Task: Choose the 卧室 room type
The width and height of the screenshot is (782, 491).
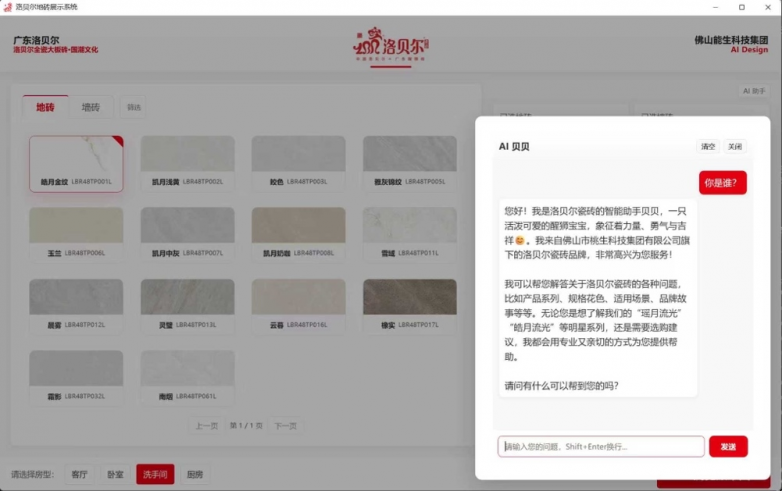Action: (x=115, y=474)
